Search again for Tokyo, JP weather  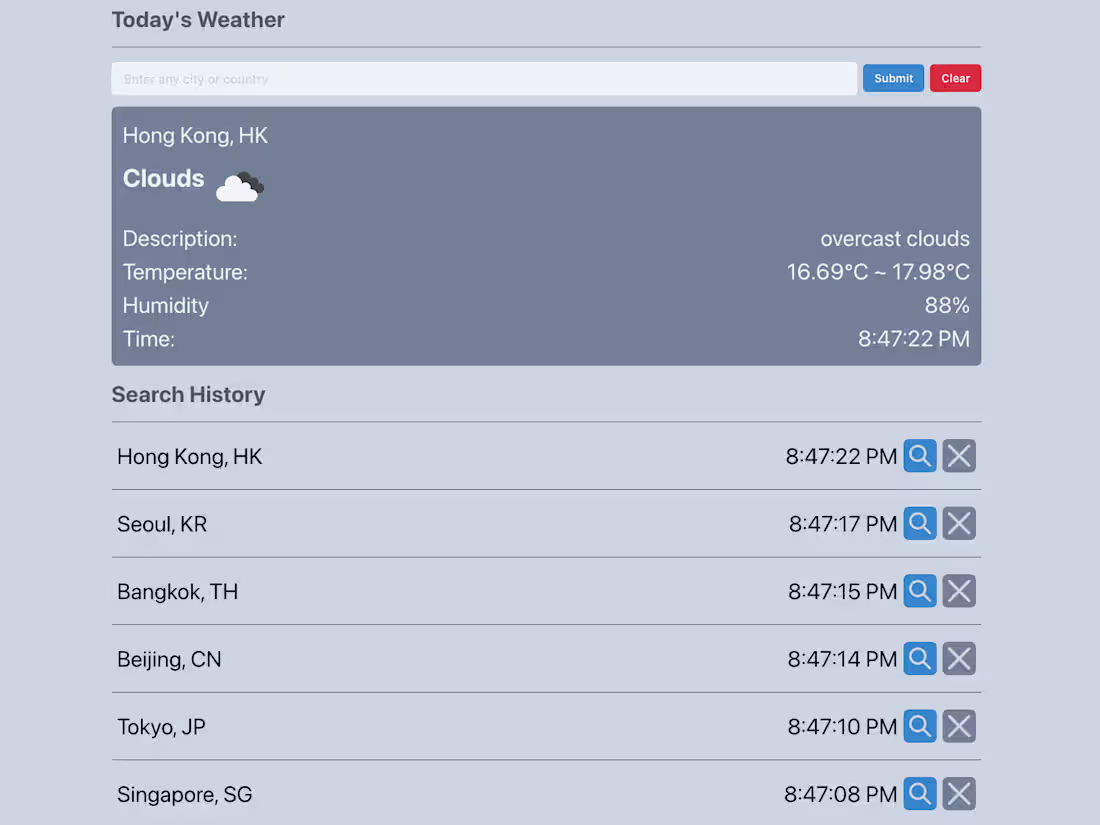tap(919, 726)
